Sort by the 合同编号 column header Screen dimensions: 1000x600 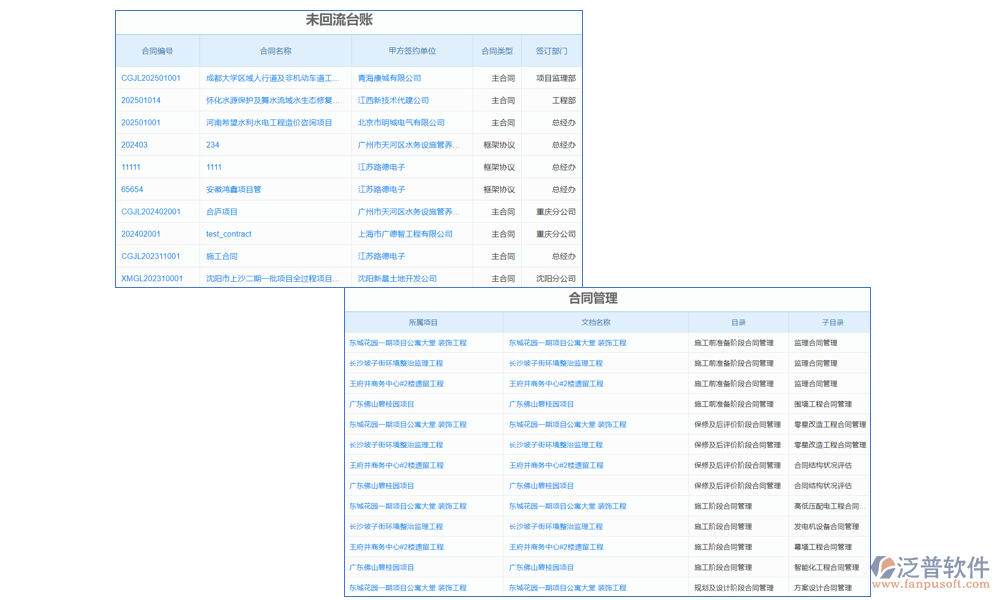point(157,50)
